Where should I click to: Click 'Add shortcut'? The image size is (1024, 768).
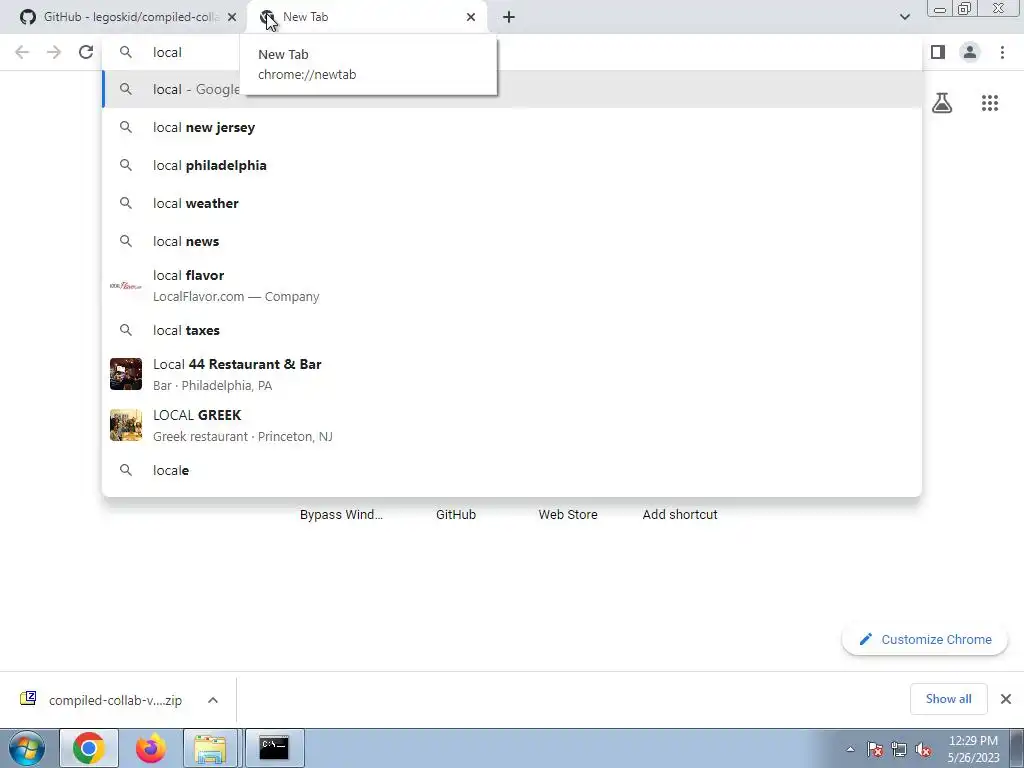(680, 515)
